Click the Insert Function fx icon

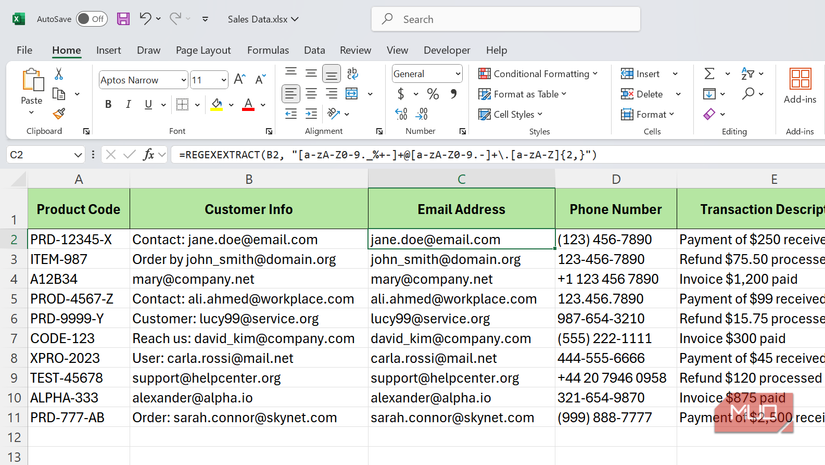[149, 155]
